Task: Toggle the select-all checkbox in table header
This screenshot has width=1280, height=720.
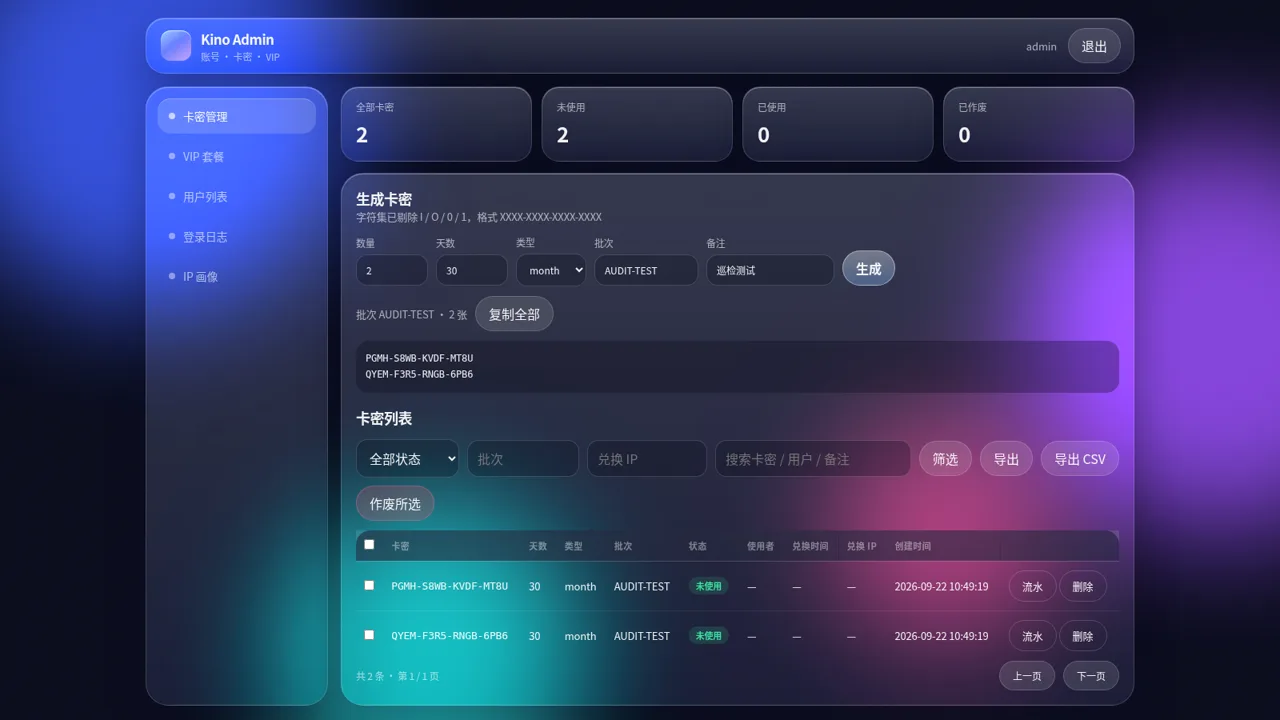Action: click(369, 545)
